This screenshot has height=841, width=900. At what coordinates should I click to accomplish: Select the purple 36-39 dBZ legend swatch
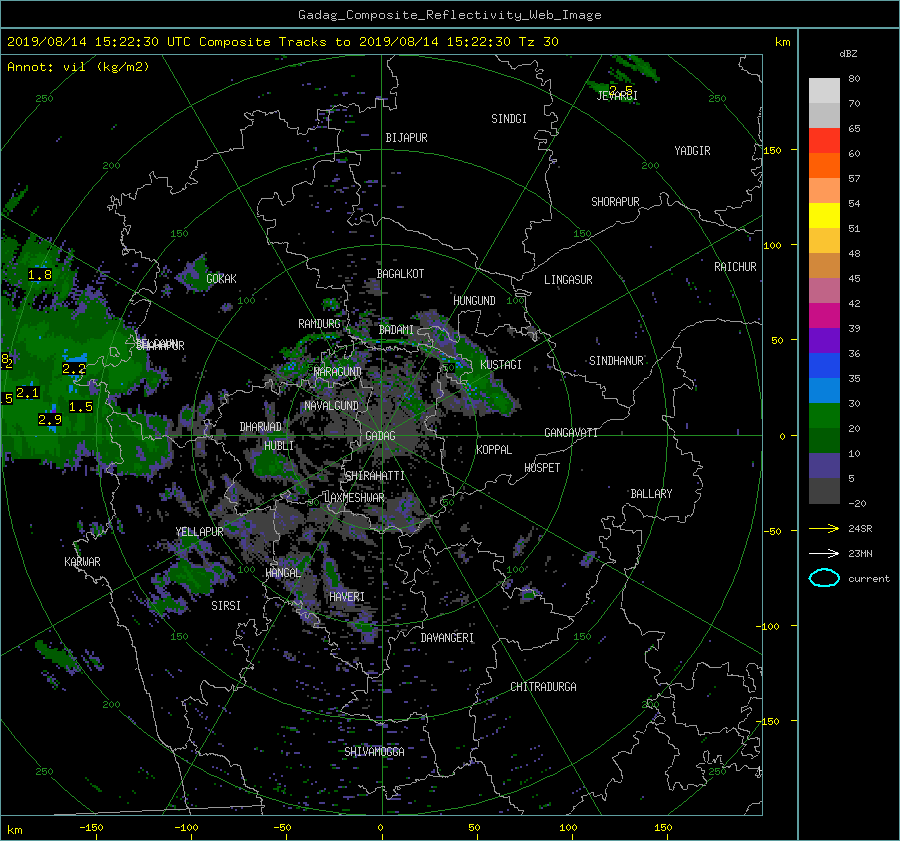824,340
